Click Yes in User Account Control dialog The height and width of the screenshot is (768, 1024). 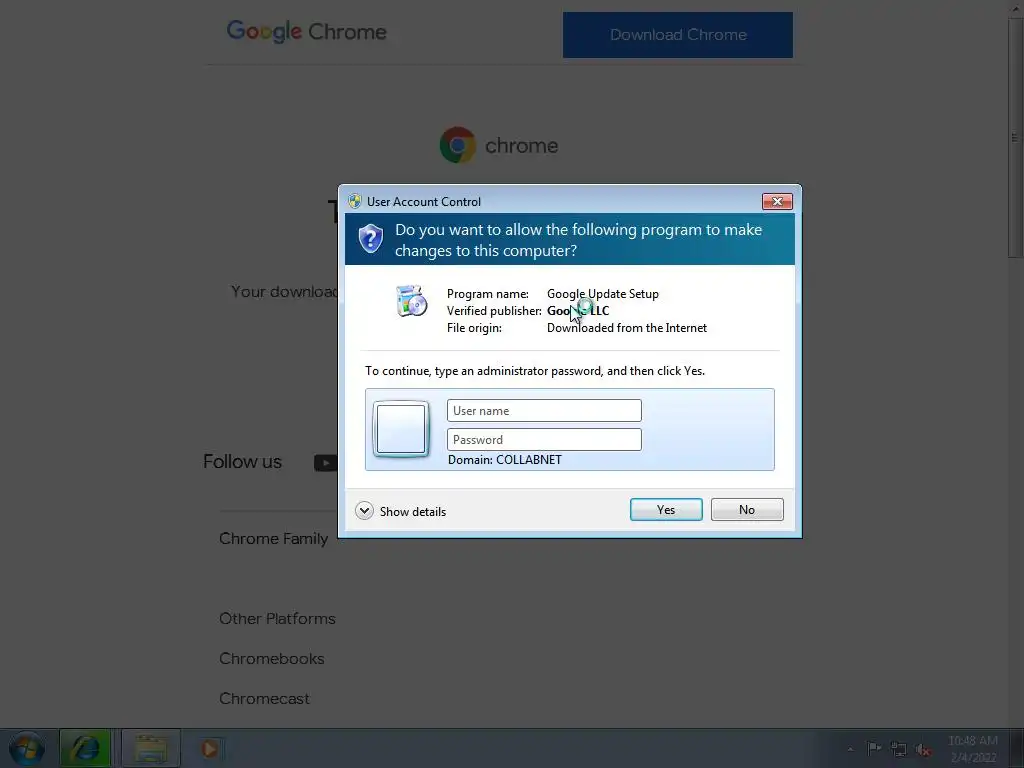click(x=665, y=509)
